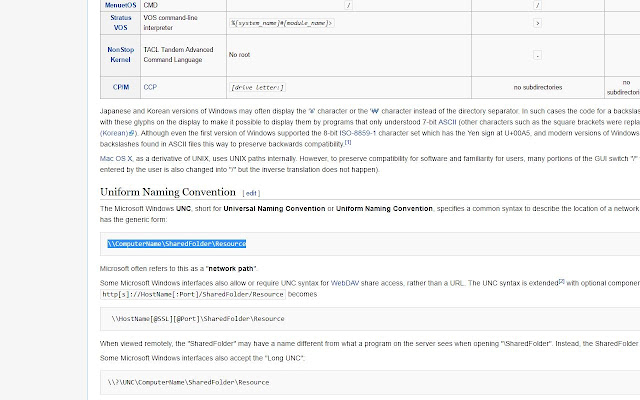
Task: Click the [drive letter:] cell in the CP/M row
Action: coord(258,87)
